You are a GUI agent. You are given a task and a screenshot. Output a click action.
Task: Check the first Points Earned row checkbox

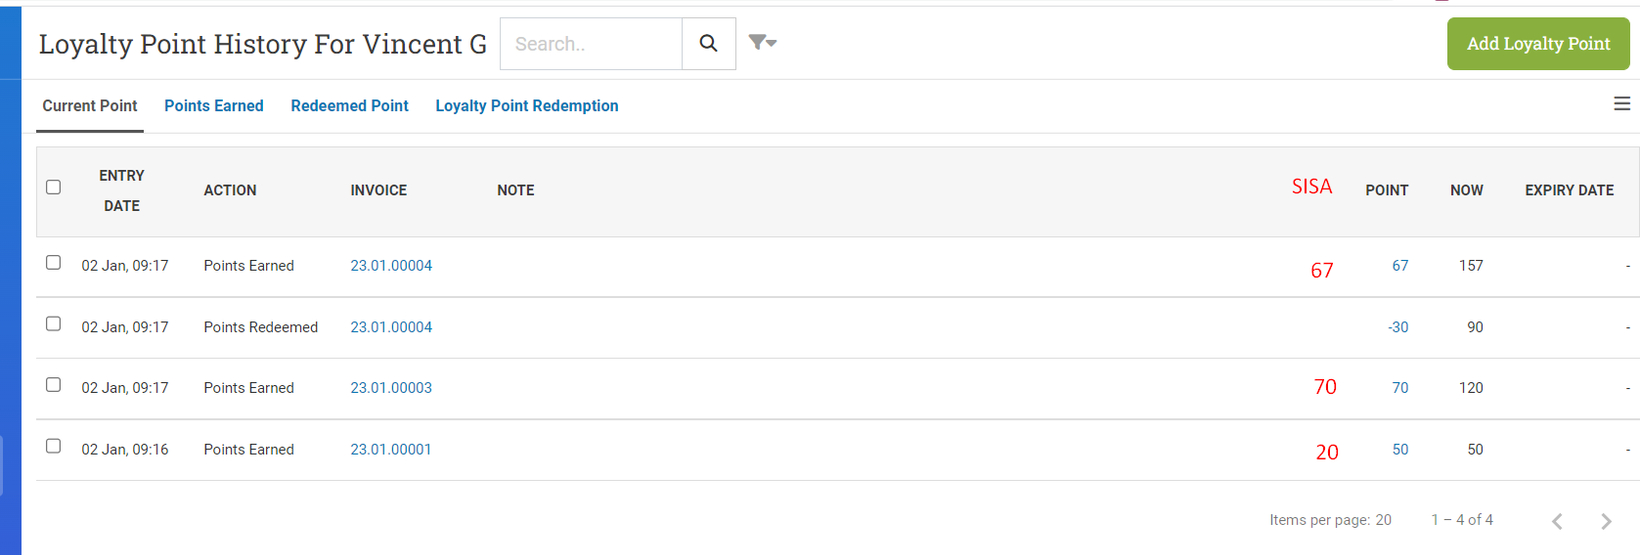54,262
